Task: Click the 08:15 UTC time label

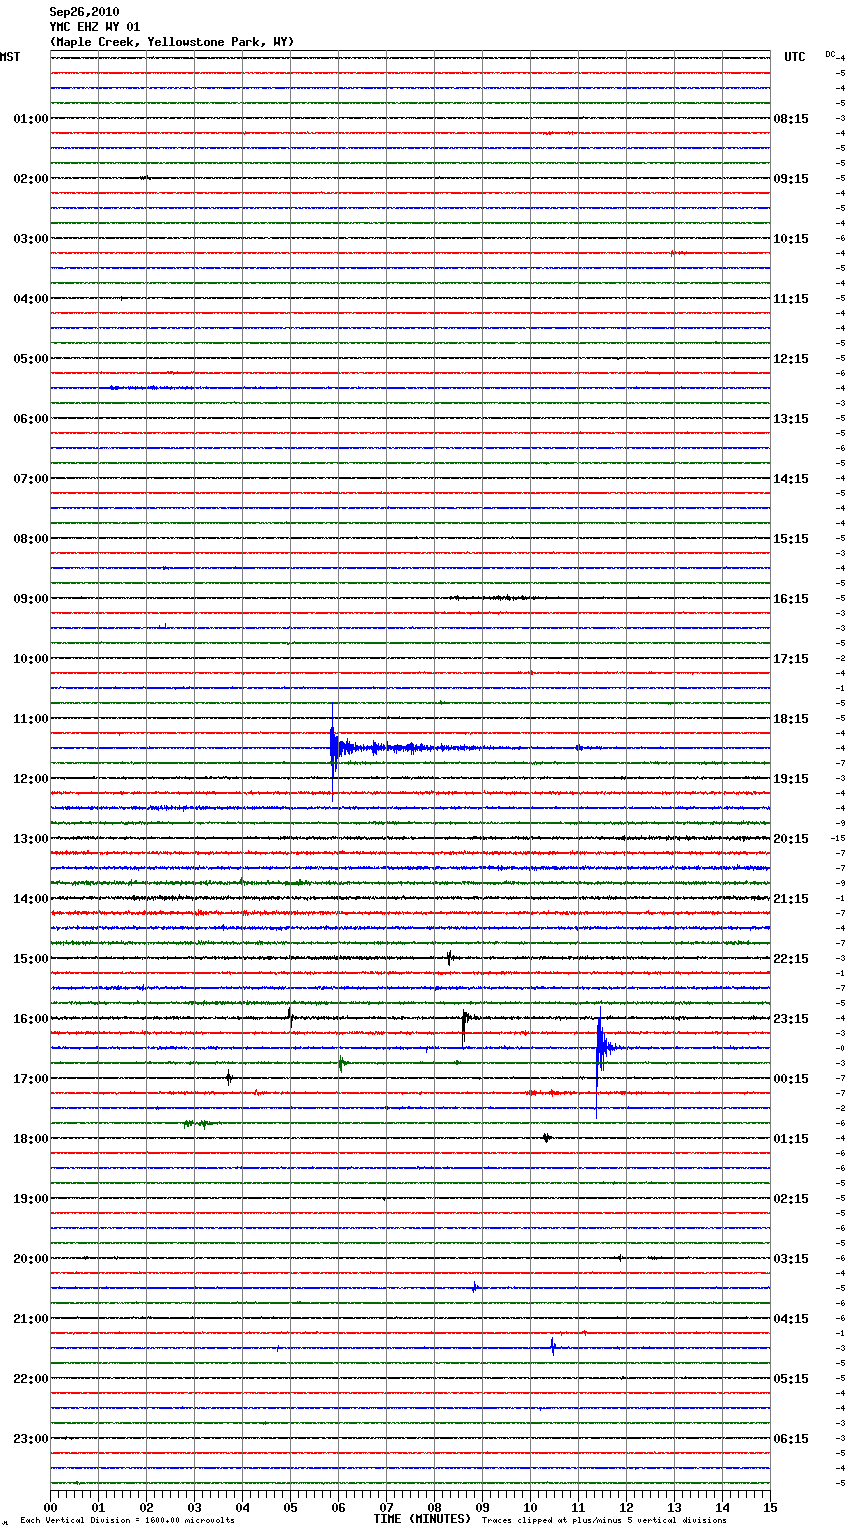Action: pyautogui.click(x=791, y=119)
